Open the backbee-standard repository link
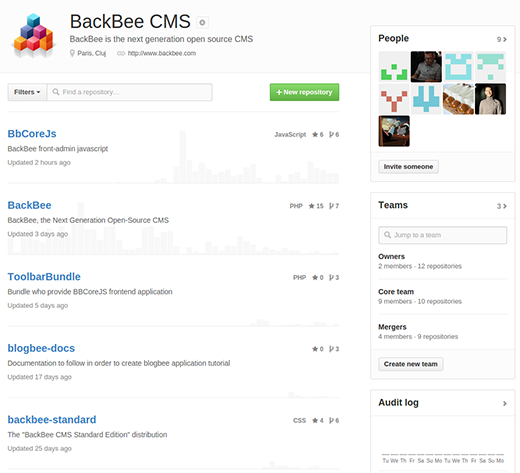 point(52,420)
